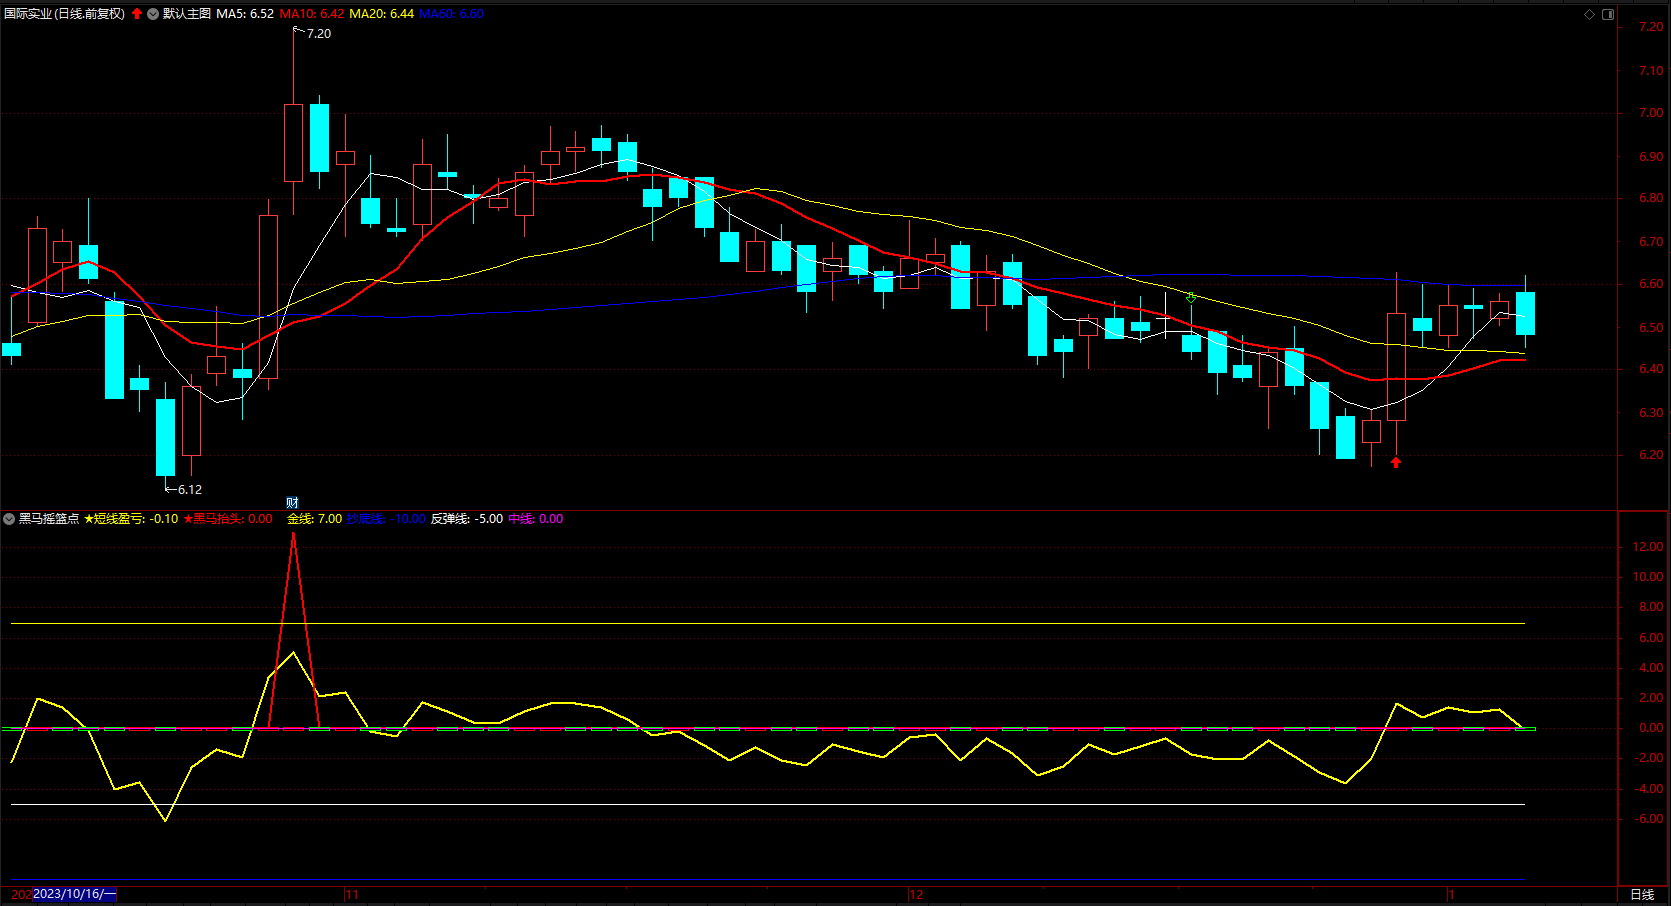Click the 日线 period button at bottom-right

click(x=1642, y=894)
